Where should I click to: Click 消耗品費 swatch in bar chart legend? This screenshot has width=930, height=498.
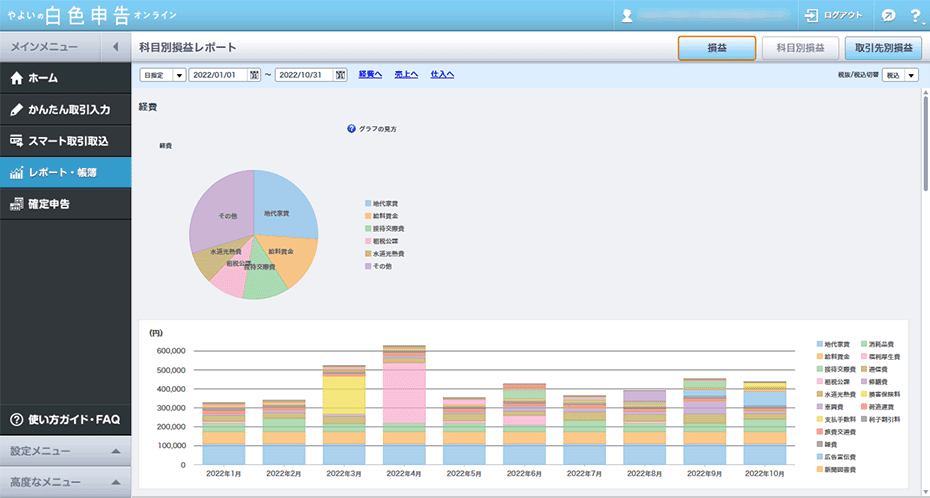(864, 344)
